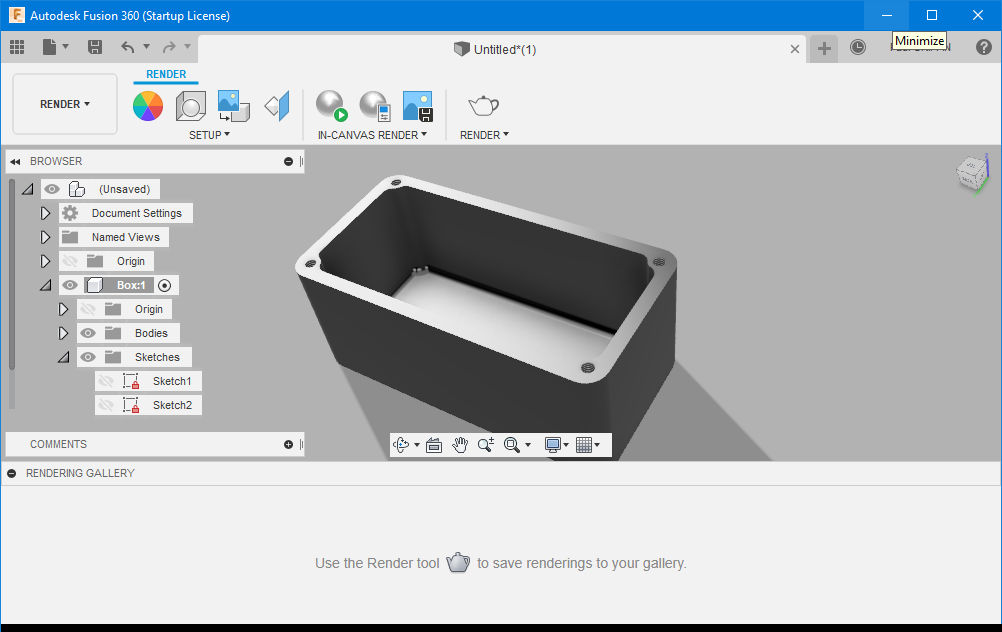Start the In-Canvas Render
The width and height of the screenshot is (1002, 632).
point(332,106)
